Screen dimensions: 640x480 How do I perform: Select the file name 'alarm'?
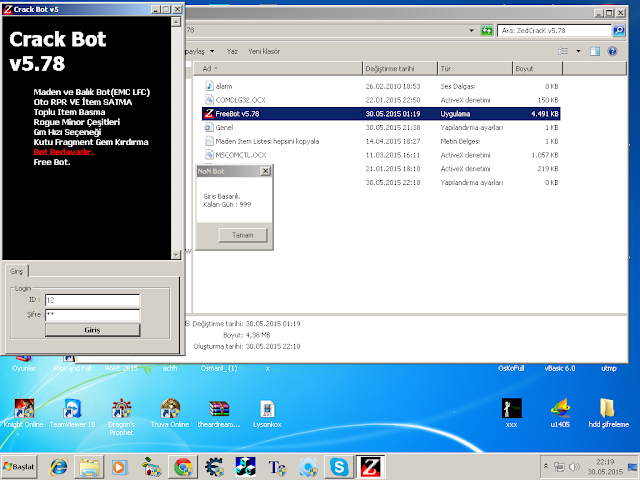(224, 87)
